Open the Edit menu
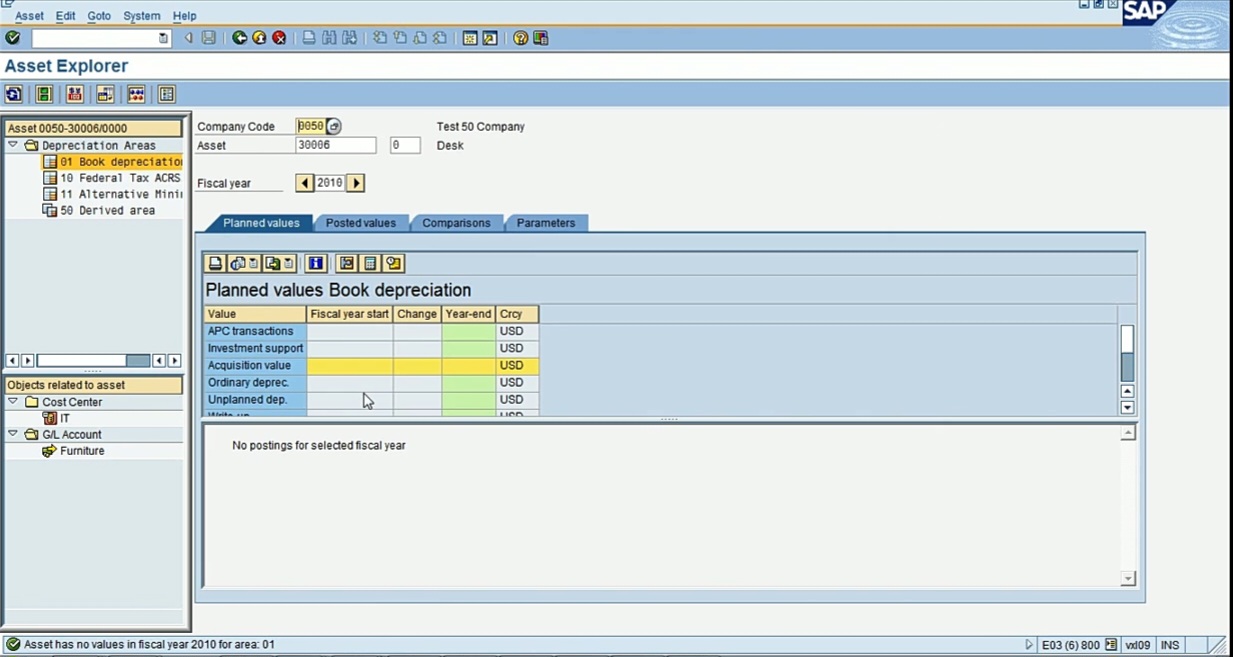The height and width of the screenshot is (657, 1233). 65,16
